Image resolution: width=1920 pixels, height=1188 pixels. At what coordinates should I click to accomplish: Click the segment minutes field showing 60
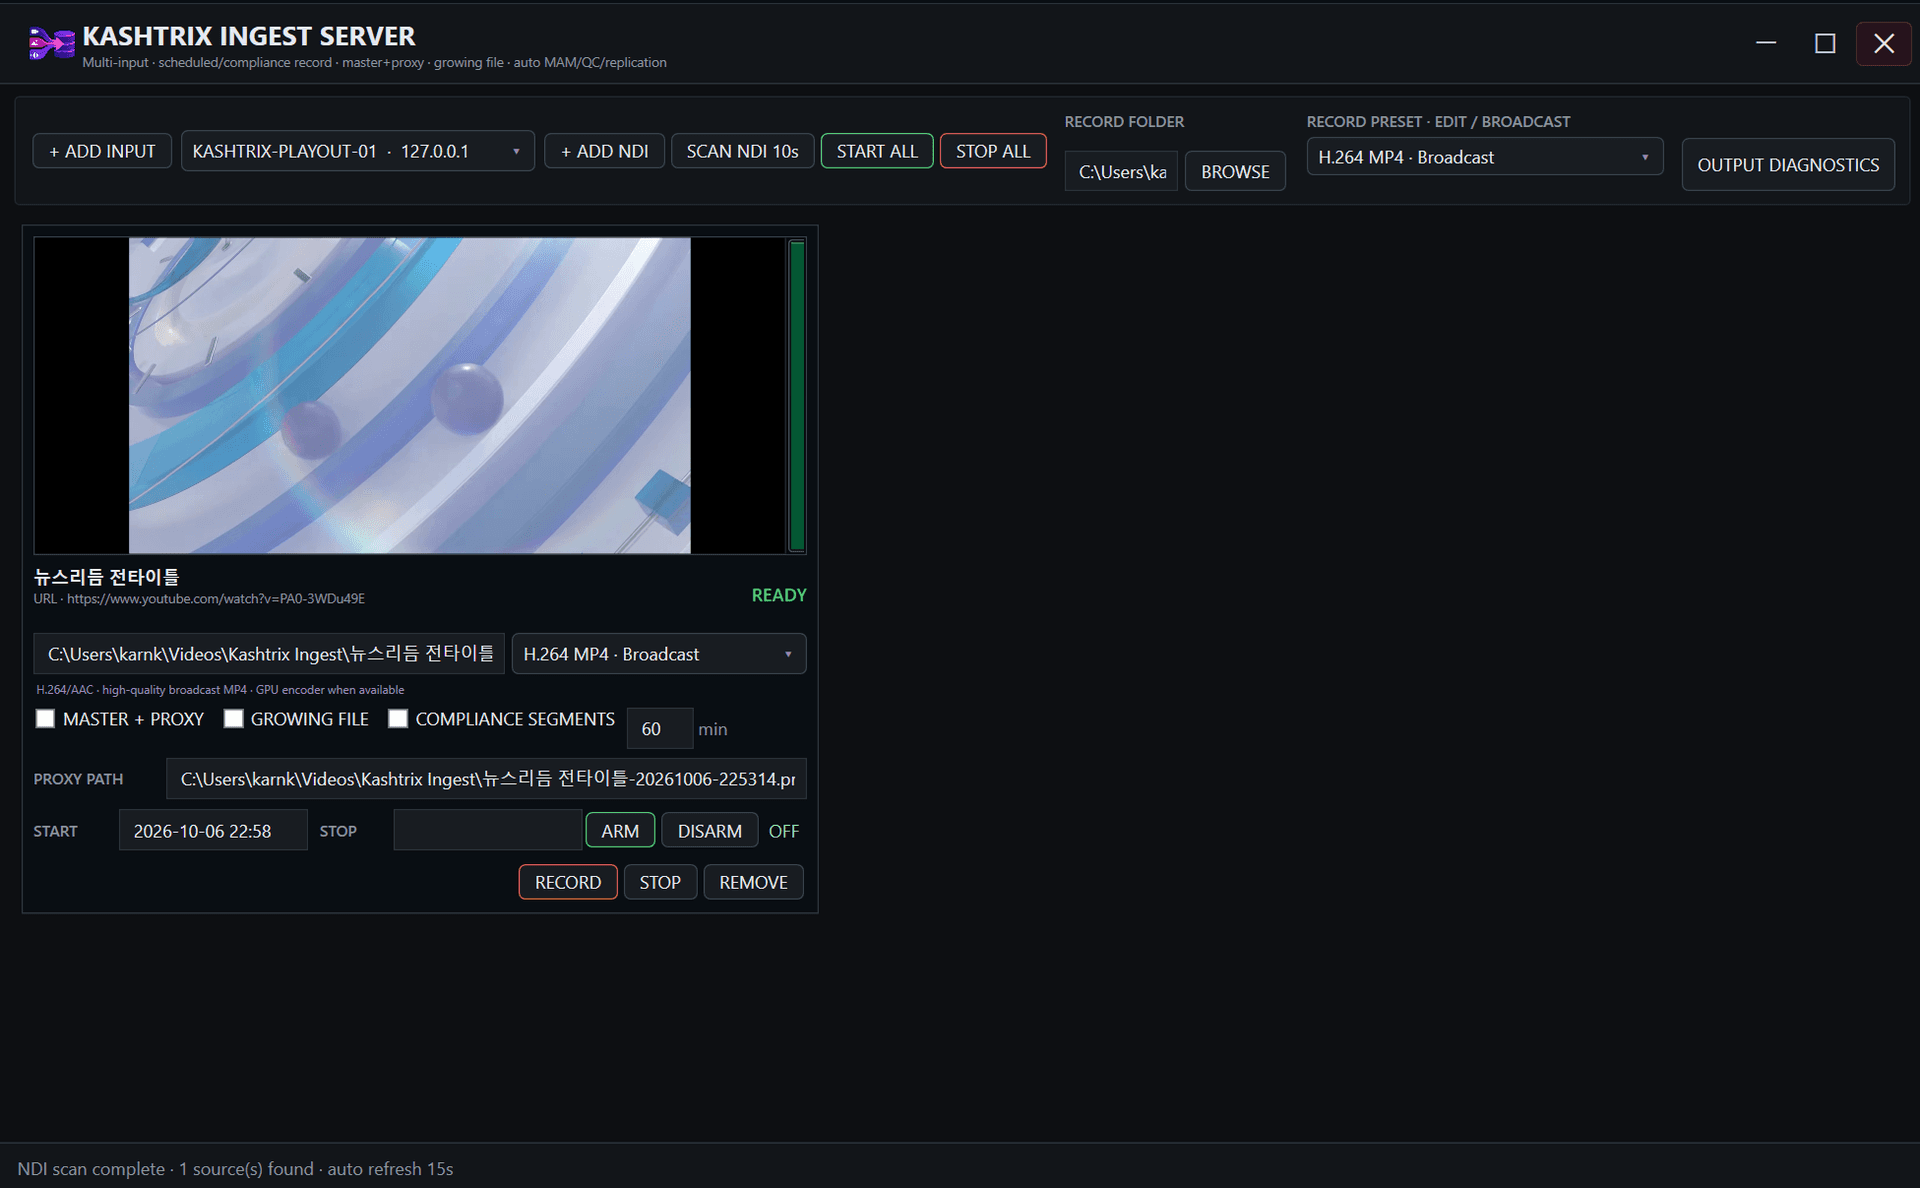pos(659,729)
